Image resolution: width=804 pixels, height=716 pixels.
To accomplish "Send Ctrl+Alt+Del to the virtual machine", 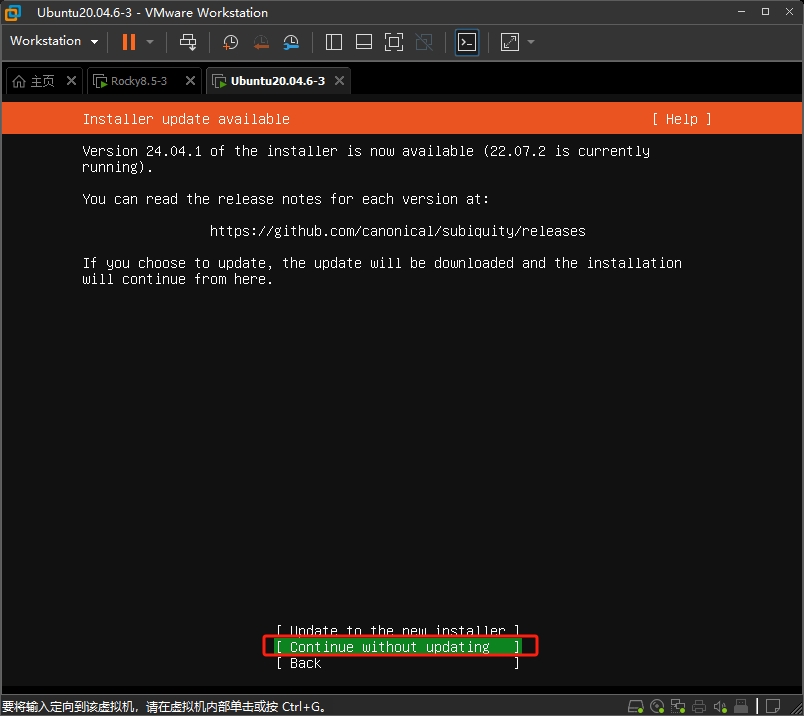I will coord(188,42).
